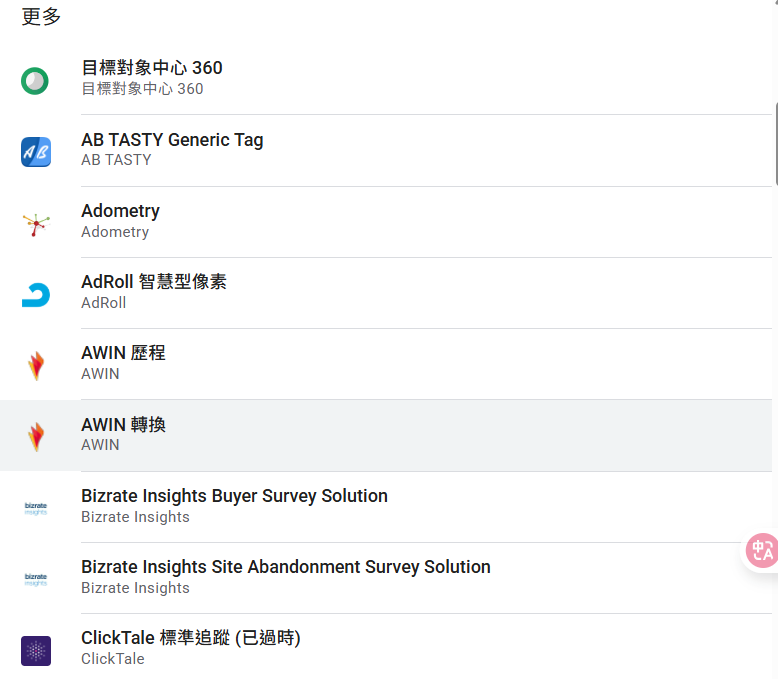Choose ClickTale 標準追蹤 (已過時)
The image size is (778, 679).
click(x=191, y=638)
